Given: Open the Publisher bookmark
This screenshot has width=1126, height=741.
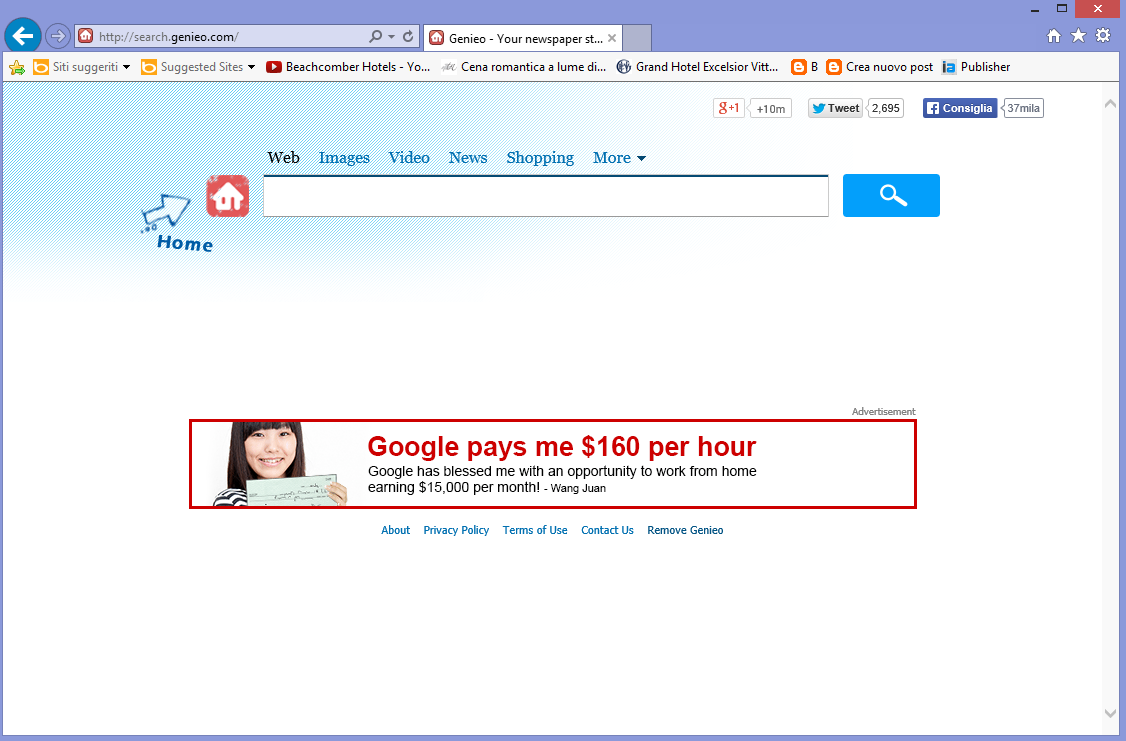Looking at the screenshot, I should 977,67.
